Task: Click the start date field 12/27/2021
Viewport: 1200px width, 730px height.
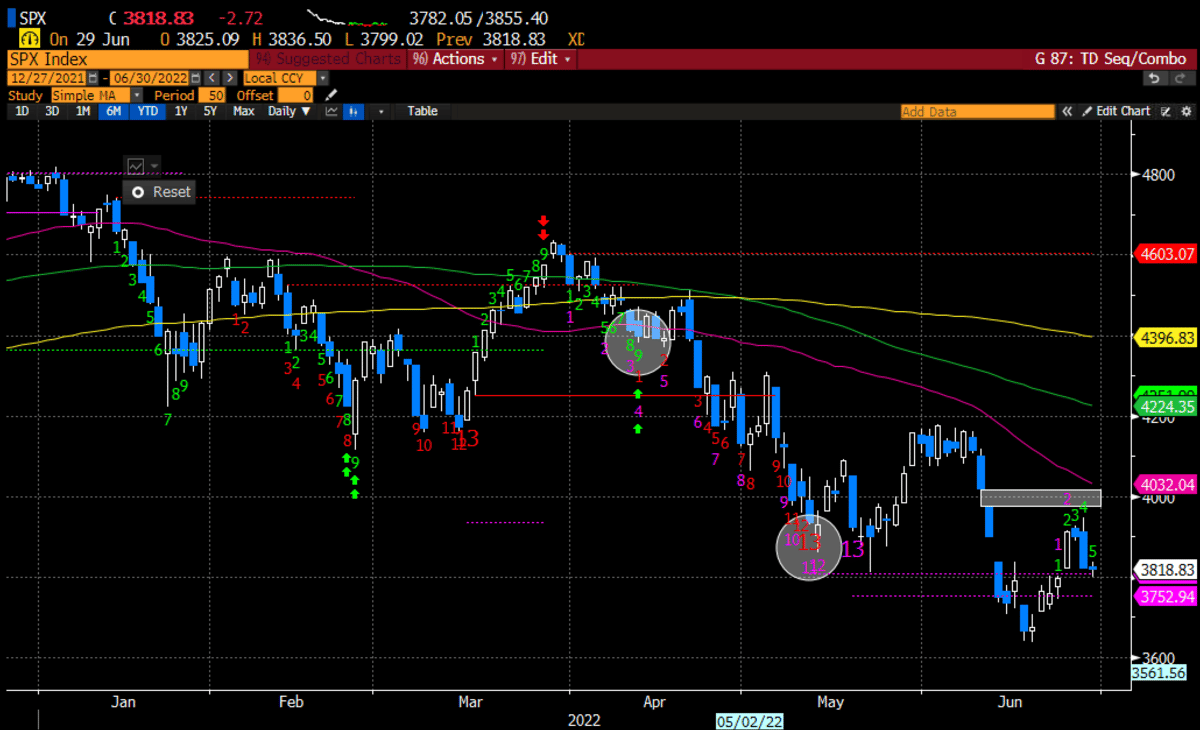Action: [x=46, y=78]
